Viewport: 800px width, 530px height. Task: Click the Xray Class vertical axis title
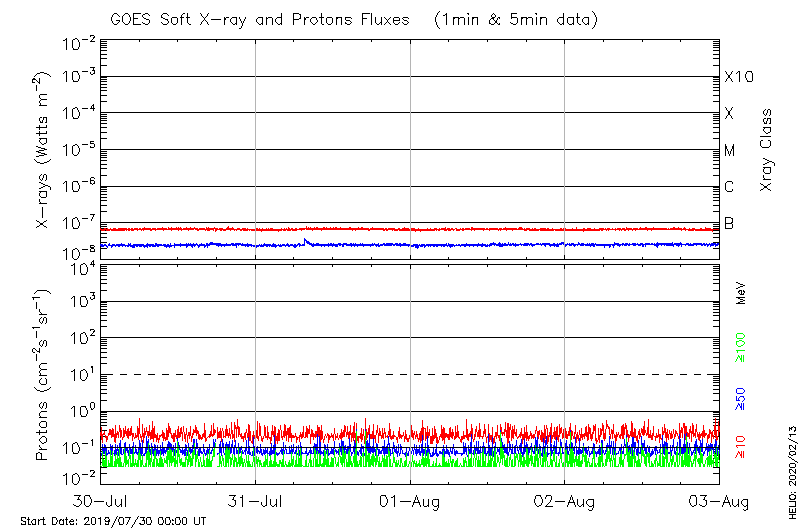click(x=767, y=150)
